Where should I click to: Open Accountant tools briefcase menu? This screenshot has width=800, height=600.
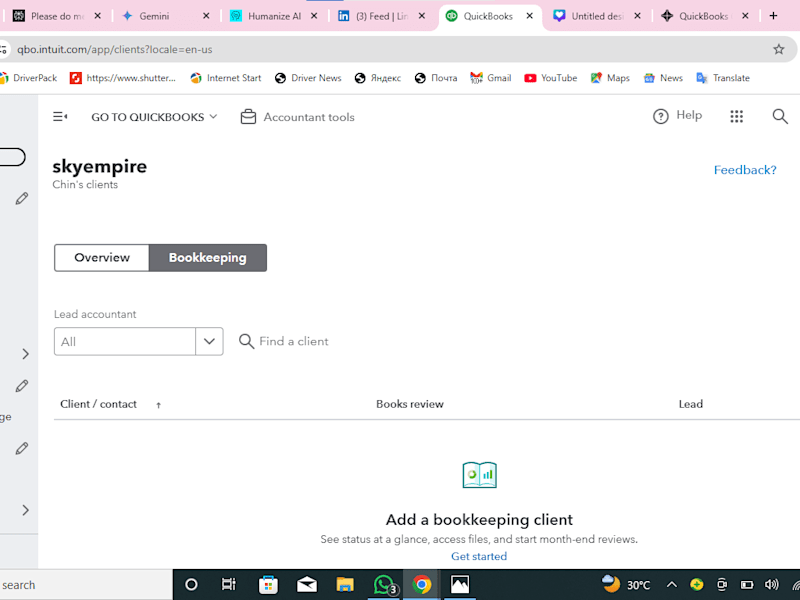tap(297, 117)
